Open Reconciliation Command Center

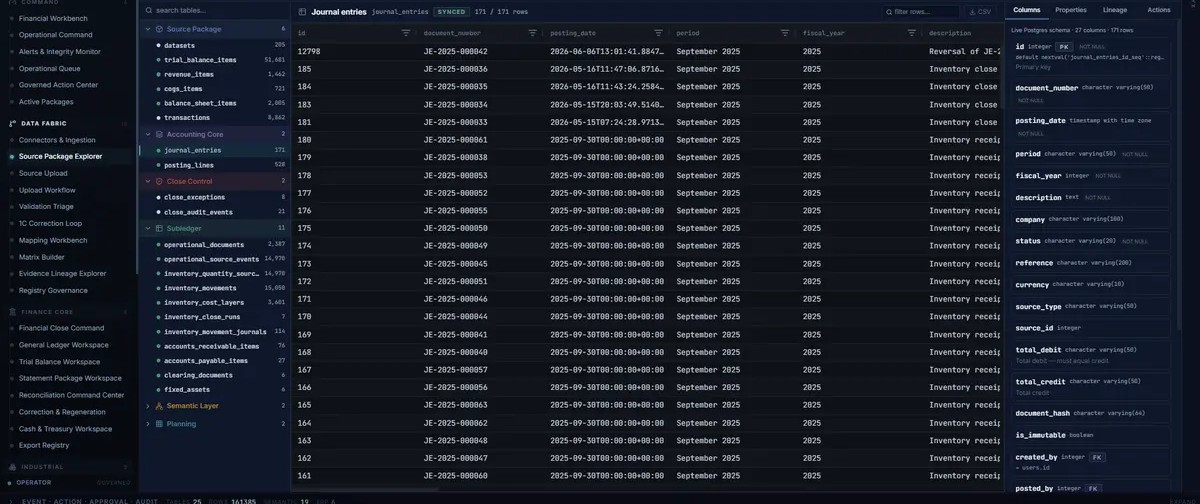click(x=71, y=395)
